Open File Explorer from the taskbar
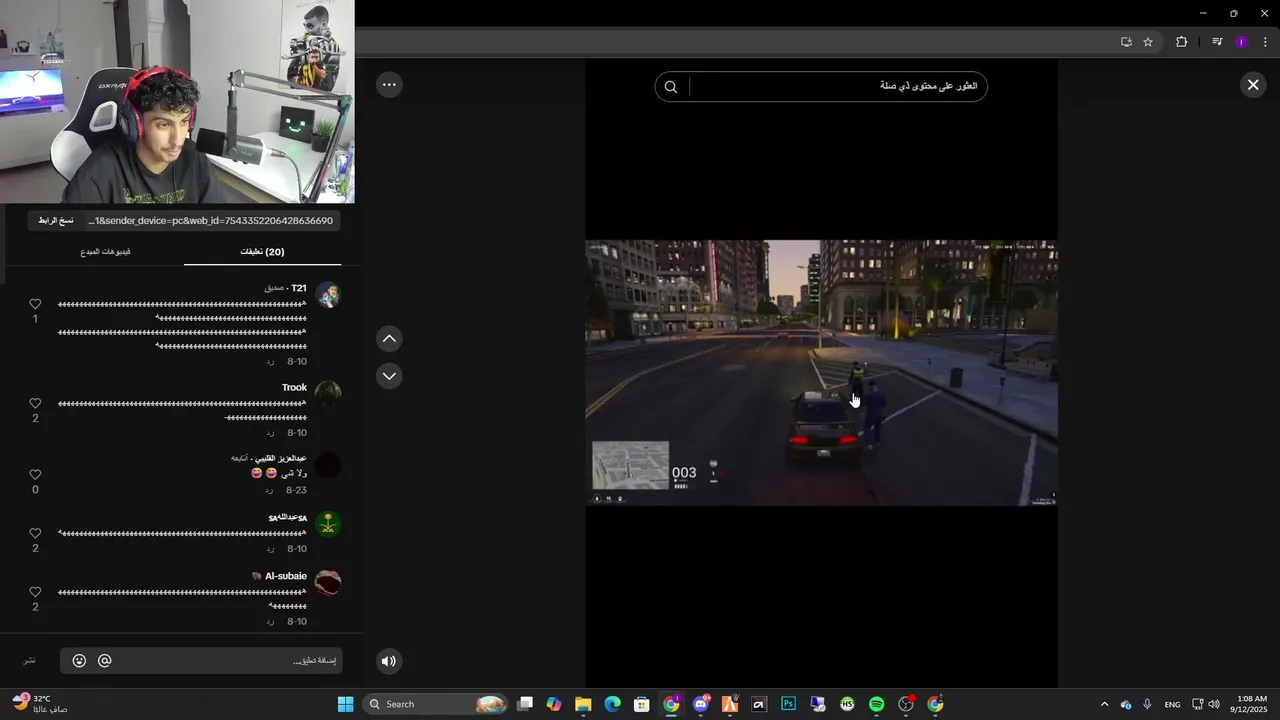The width and height of the screenshot is (1280, 720). click(583, 704)
